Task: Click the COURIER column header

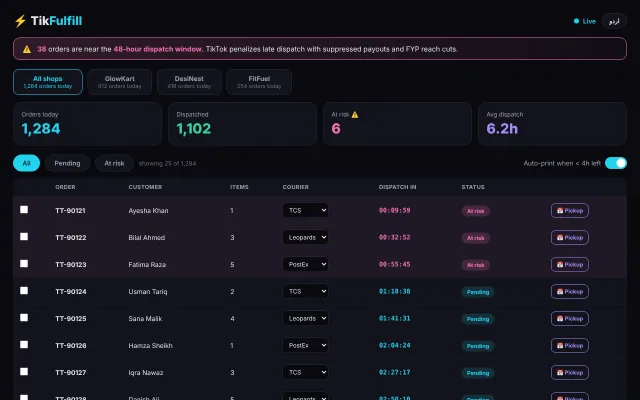Action: [x=296, y=187]
